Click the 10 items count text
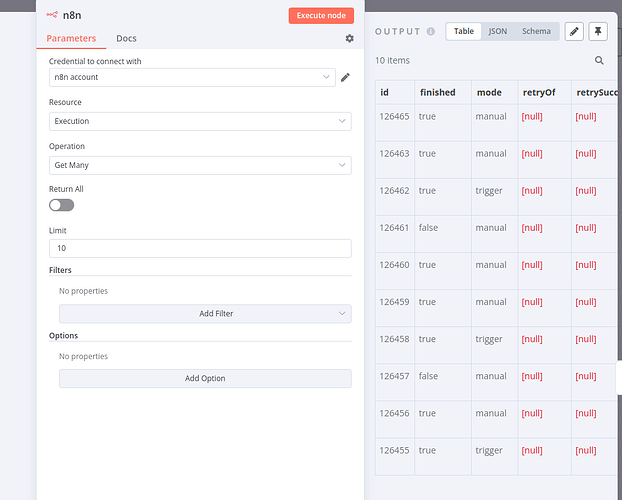The width and height of the screenshot is (622, 500). coord(392,60)
